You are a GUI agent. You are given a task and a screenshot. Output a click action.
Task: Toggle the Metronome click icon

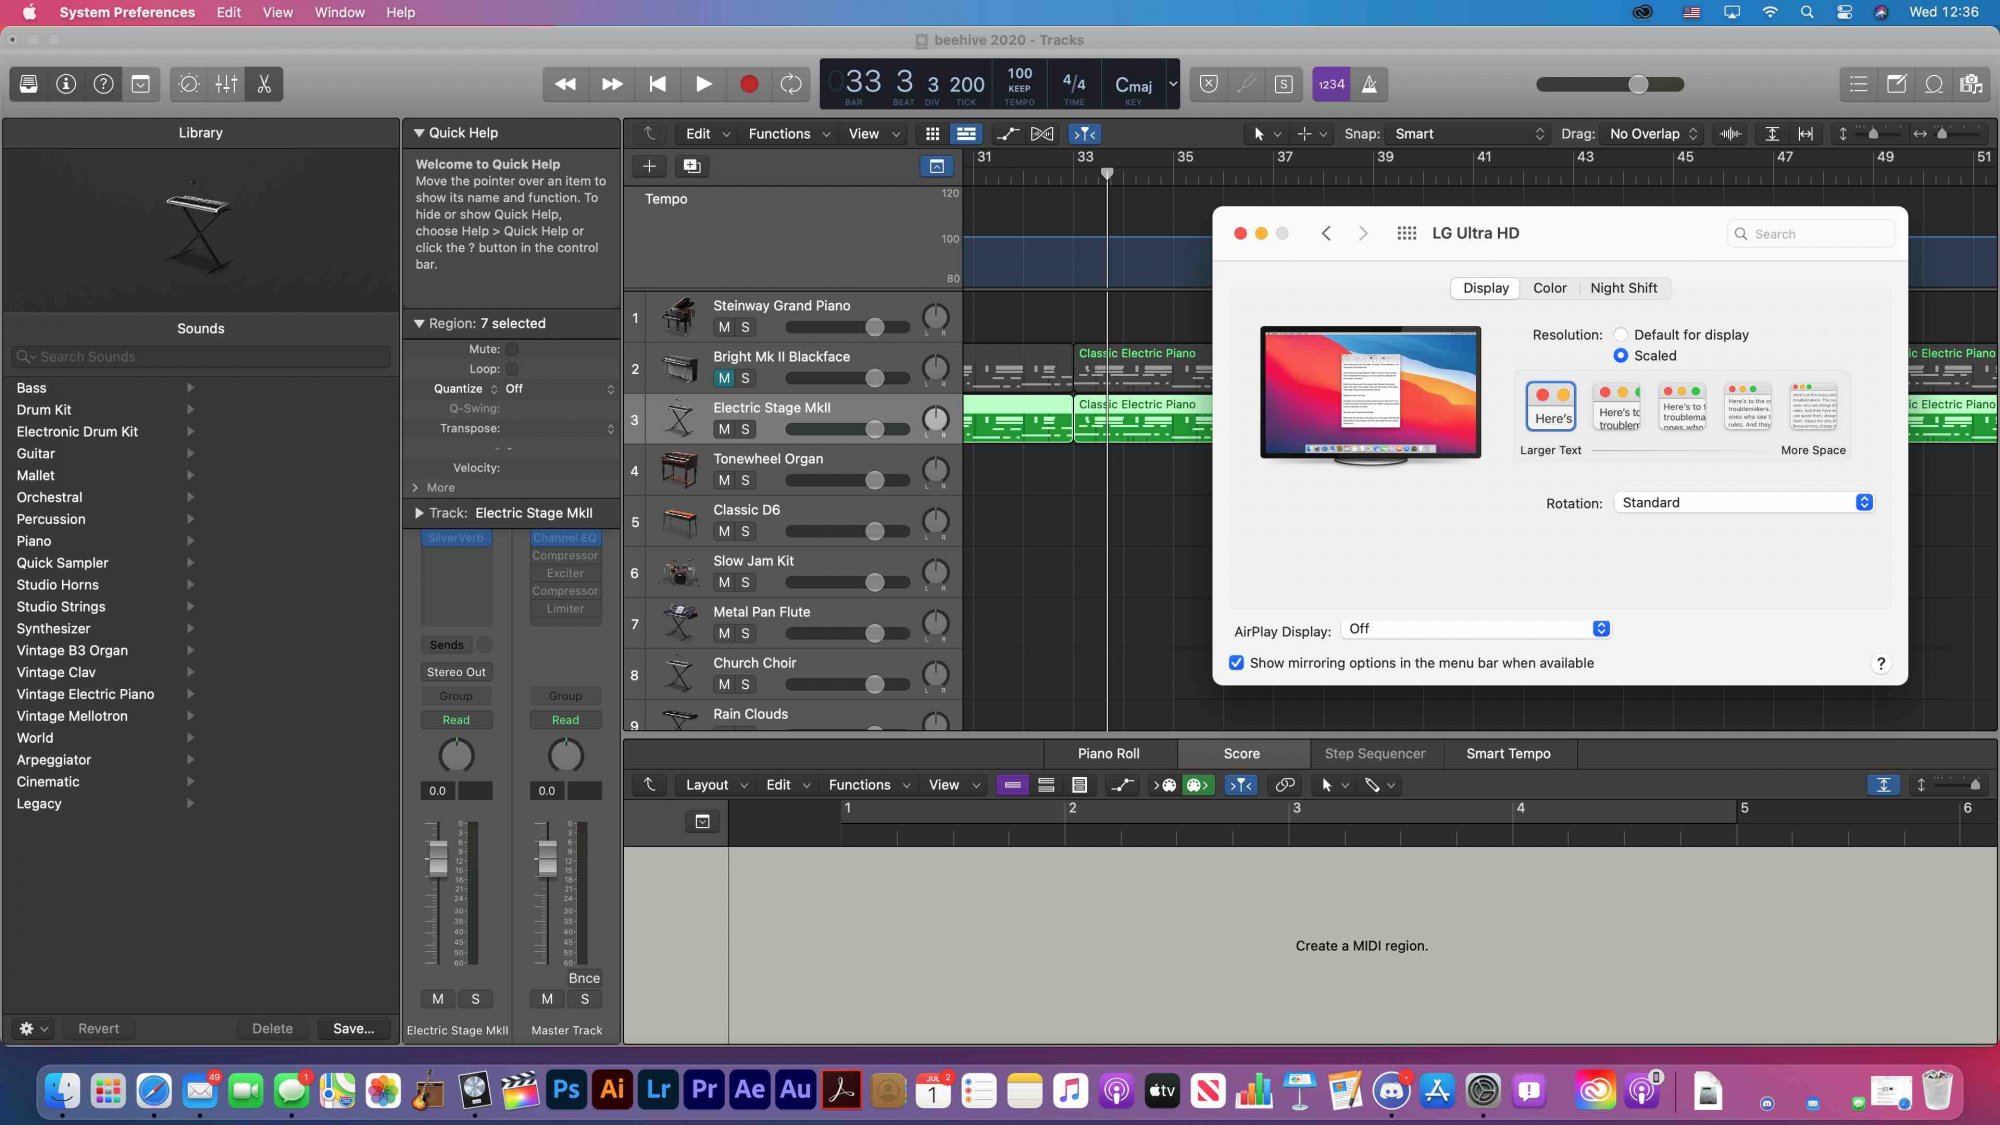point(1369,84)
